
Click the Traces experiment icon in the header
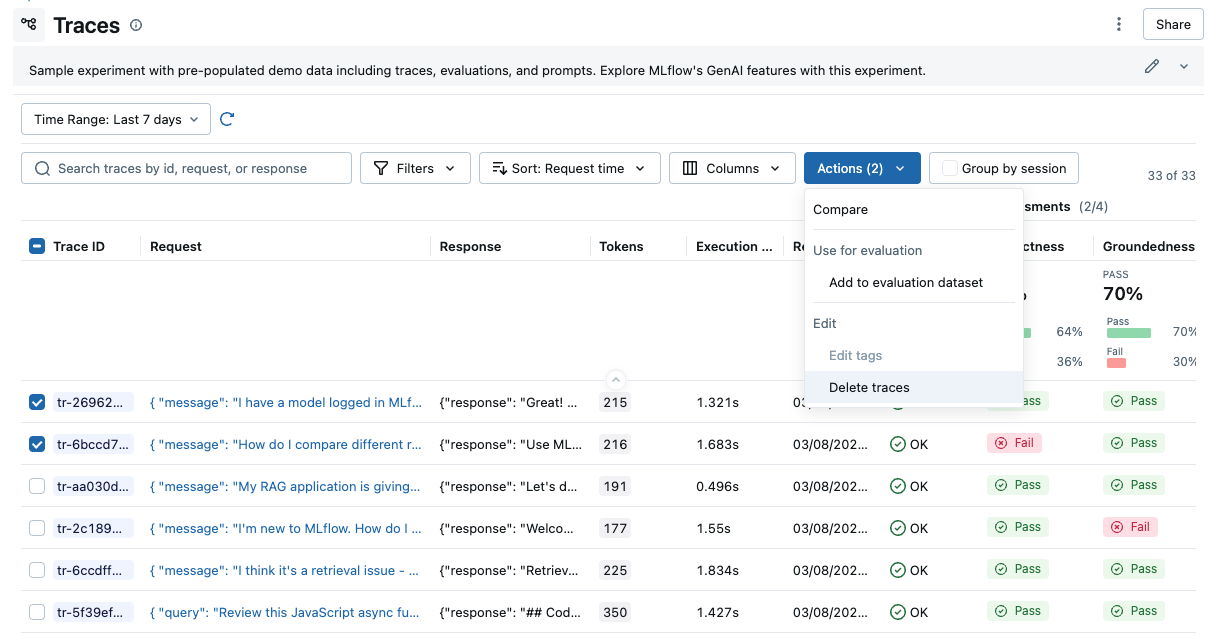point(28,24)
